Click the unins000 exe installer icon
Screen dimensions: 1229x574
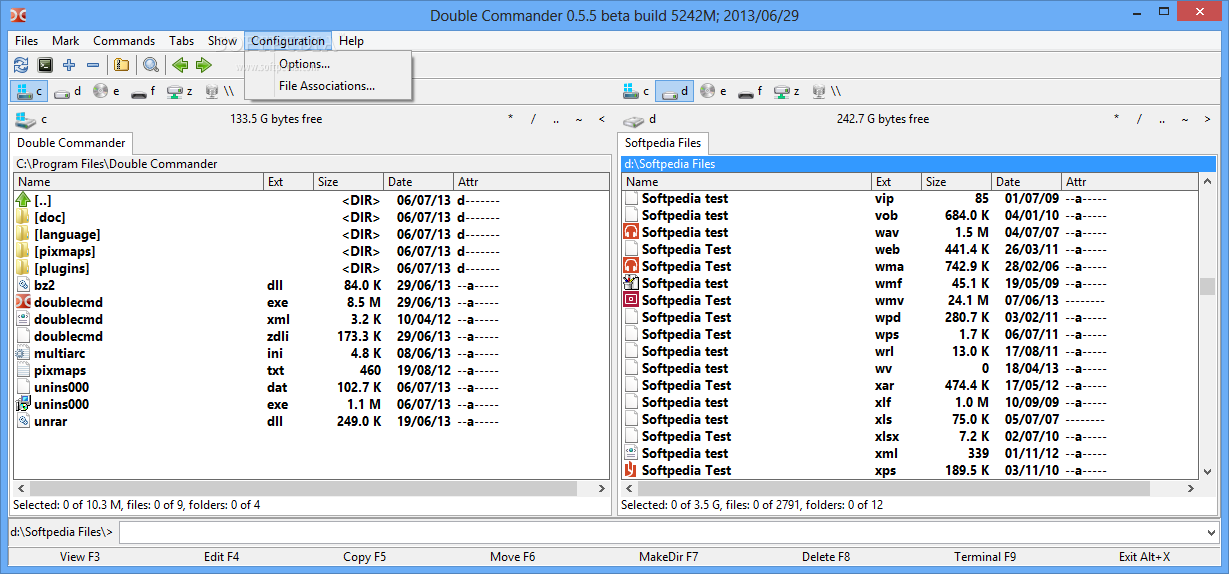23,404
